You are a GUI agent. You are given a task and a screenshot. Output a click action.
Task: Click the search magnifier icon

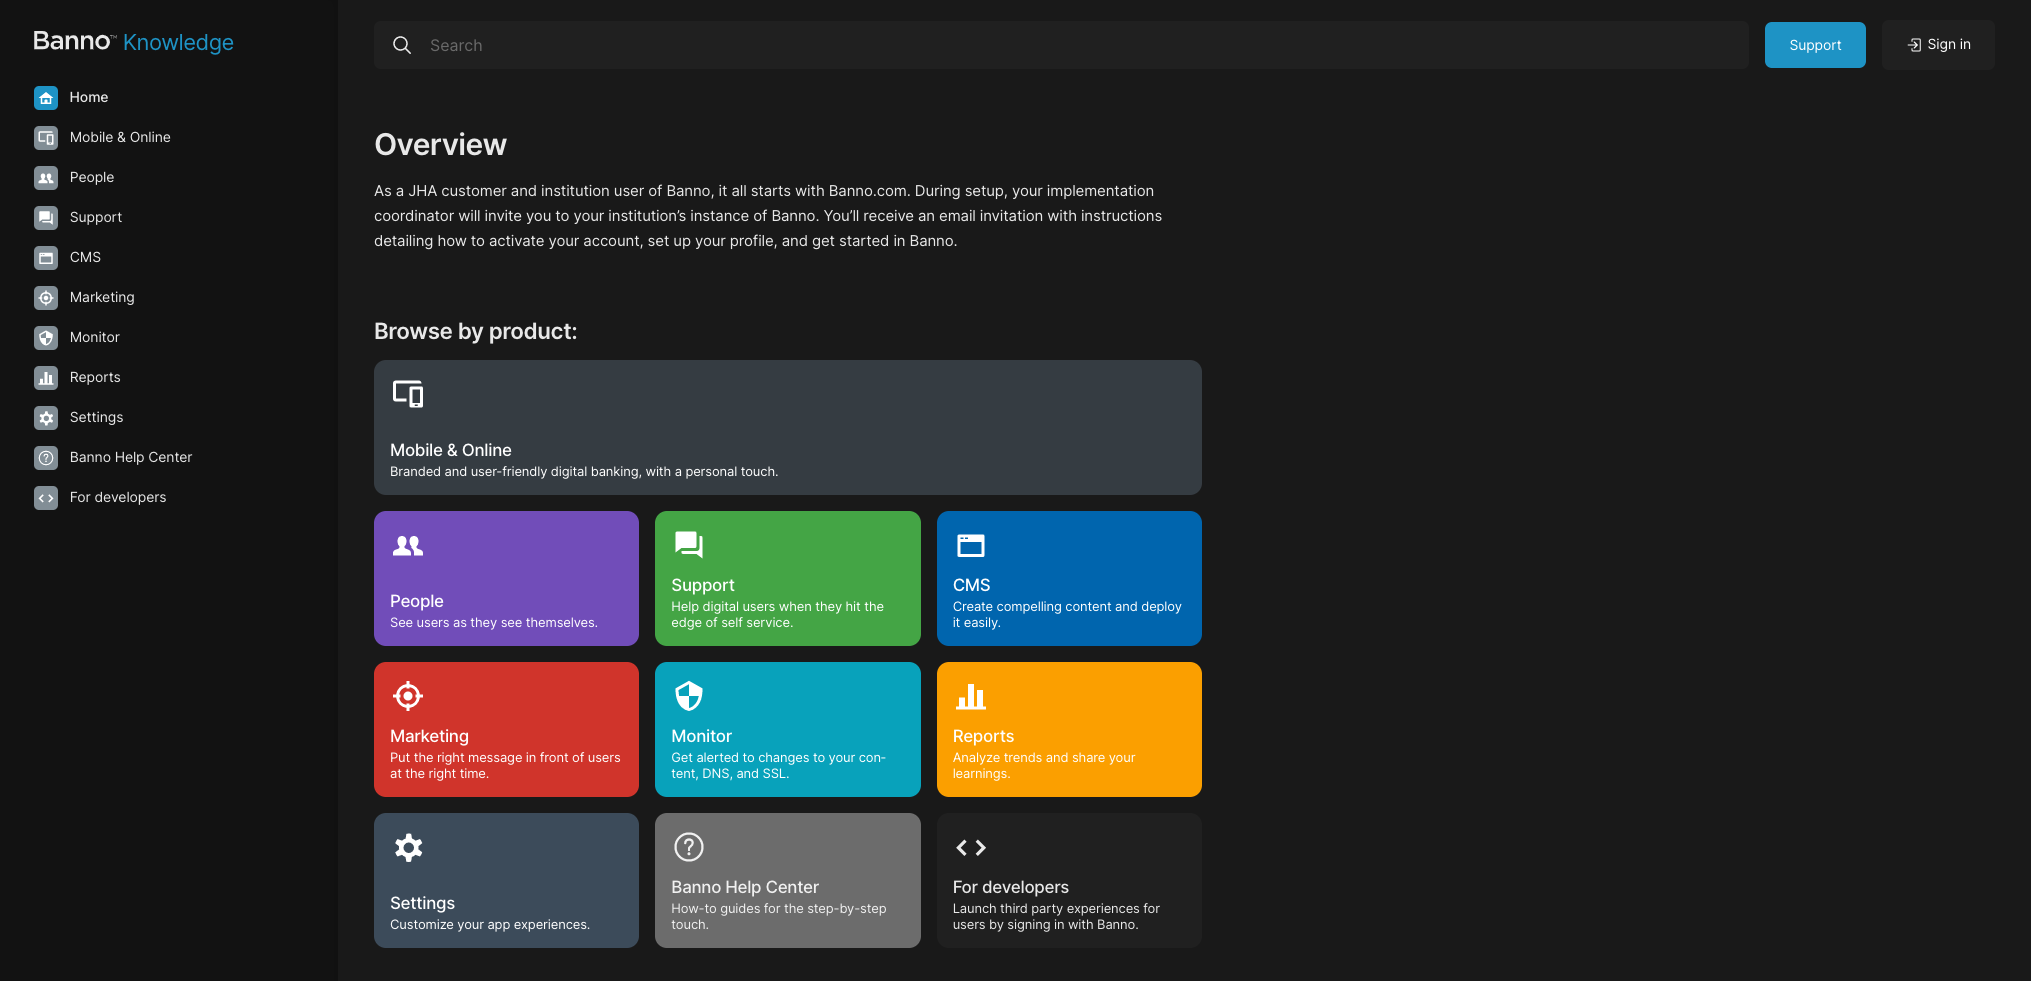tap(402, 45)
